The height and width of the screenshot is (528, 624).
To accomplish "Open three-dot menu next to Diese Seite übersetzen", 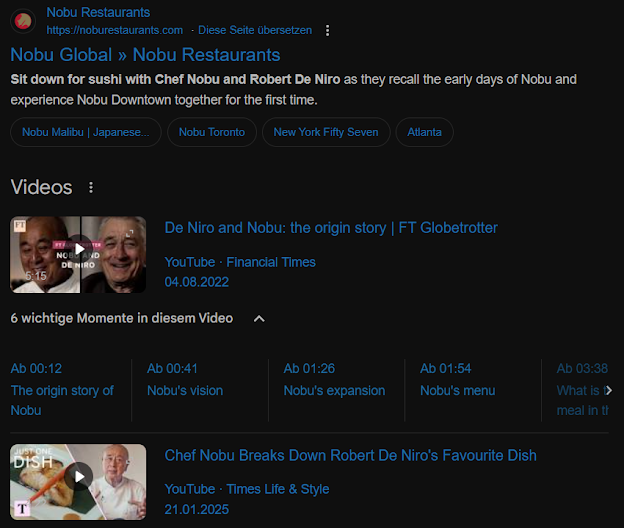I will (x=327, y=30).
